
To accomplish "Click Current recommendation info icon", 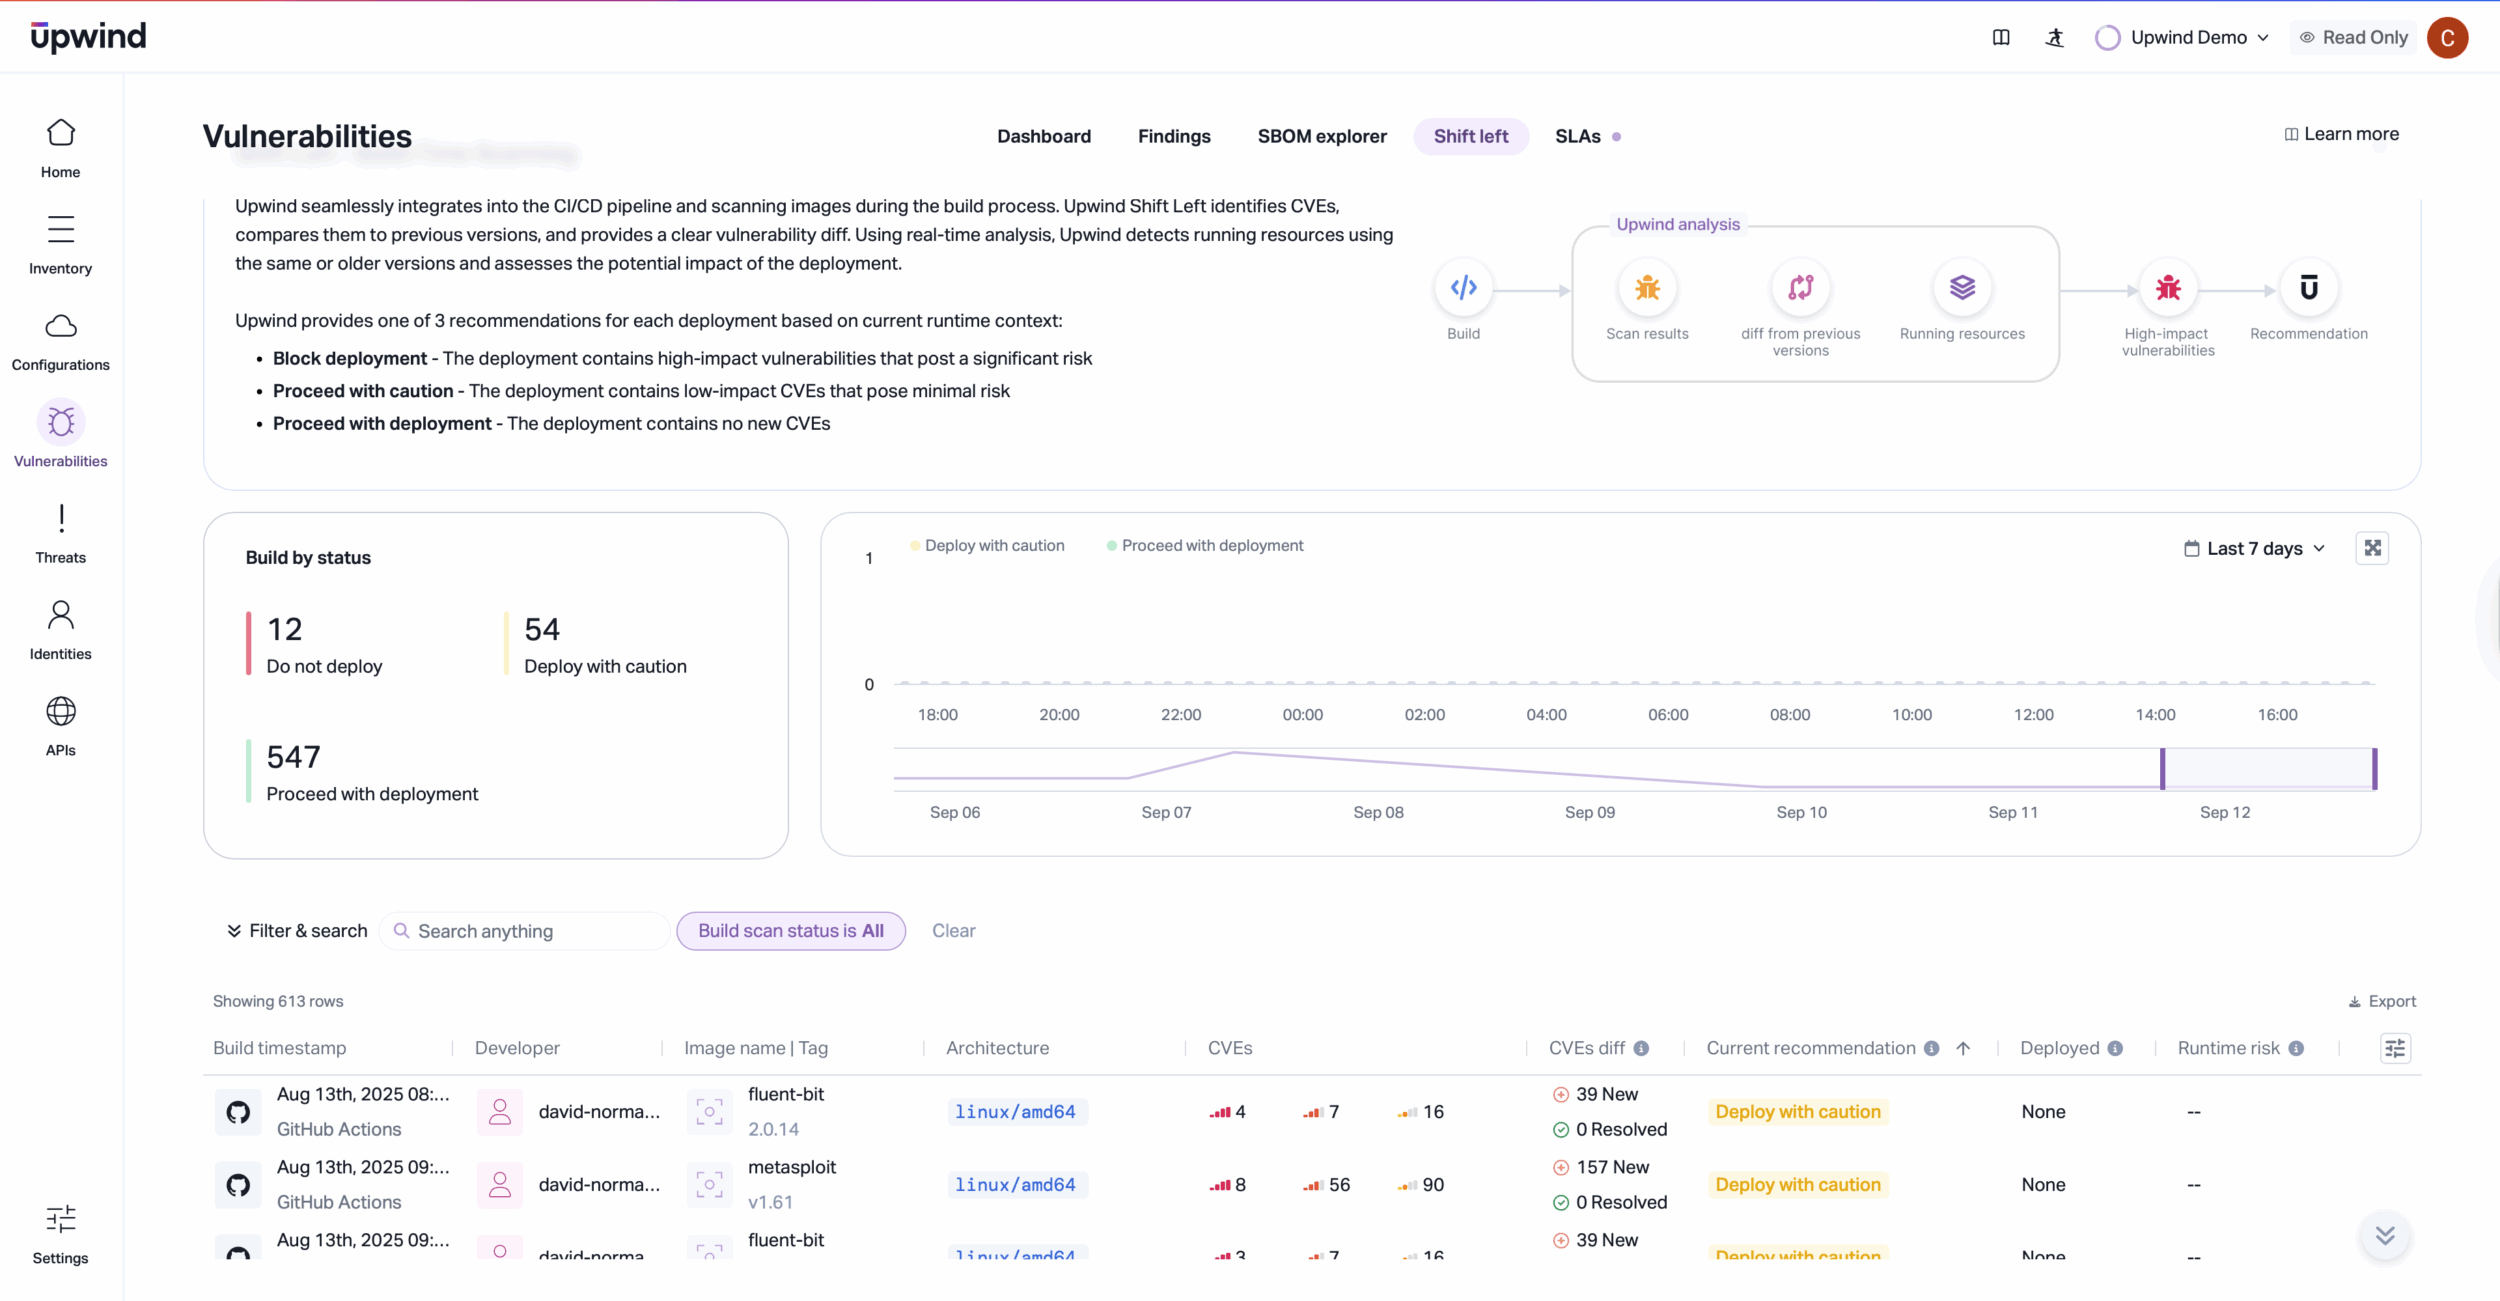I will (x=1931, y=1048).
